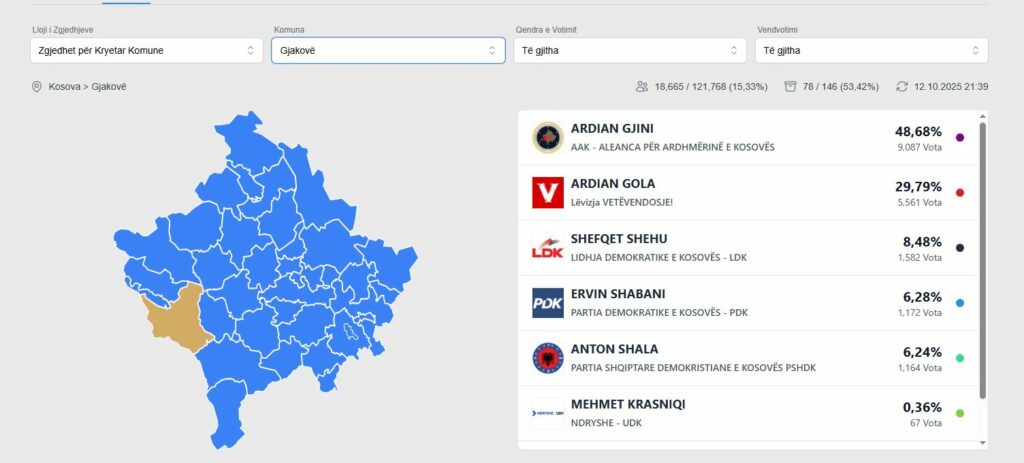Click the AAK party logo icon
Image resolution: width=1024 pixels, height=463 pixels.
coord(548,138)
